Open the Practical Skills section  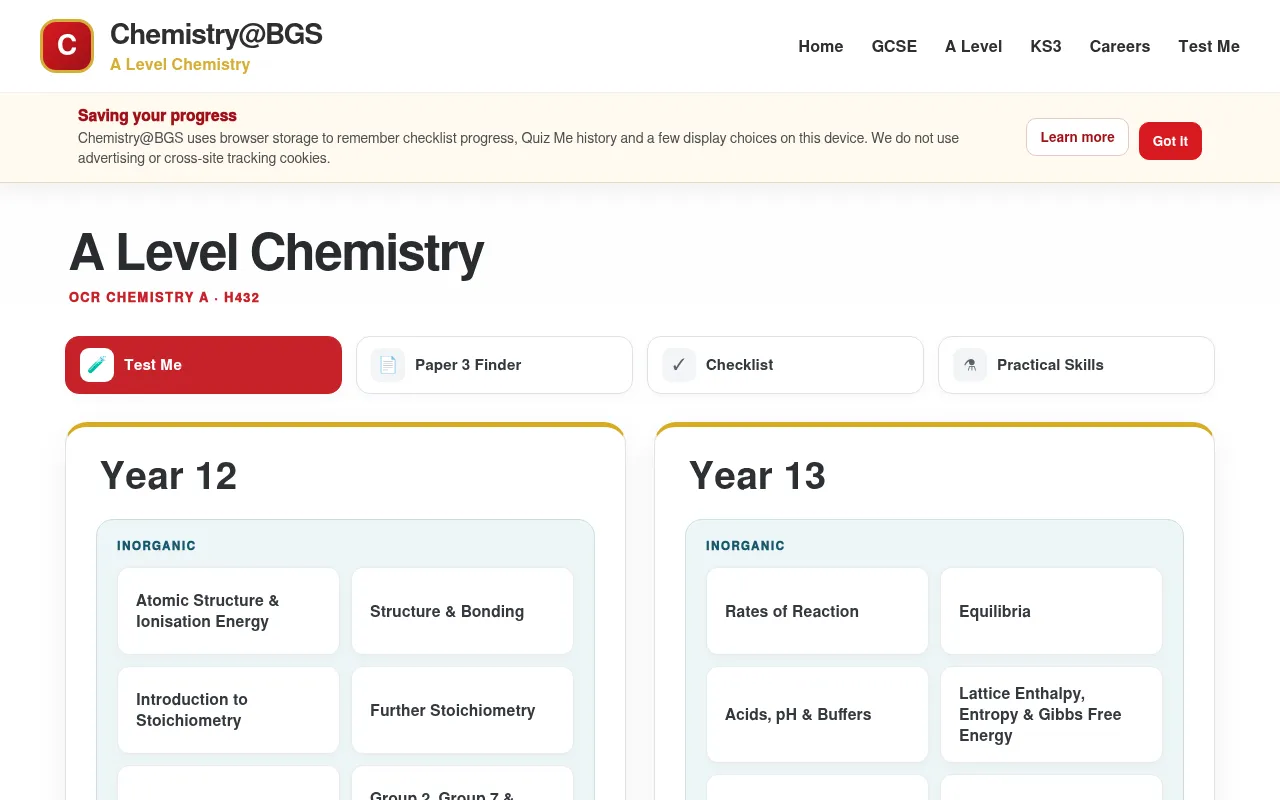(1076, 365)
